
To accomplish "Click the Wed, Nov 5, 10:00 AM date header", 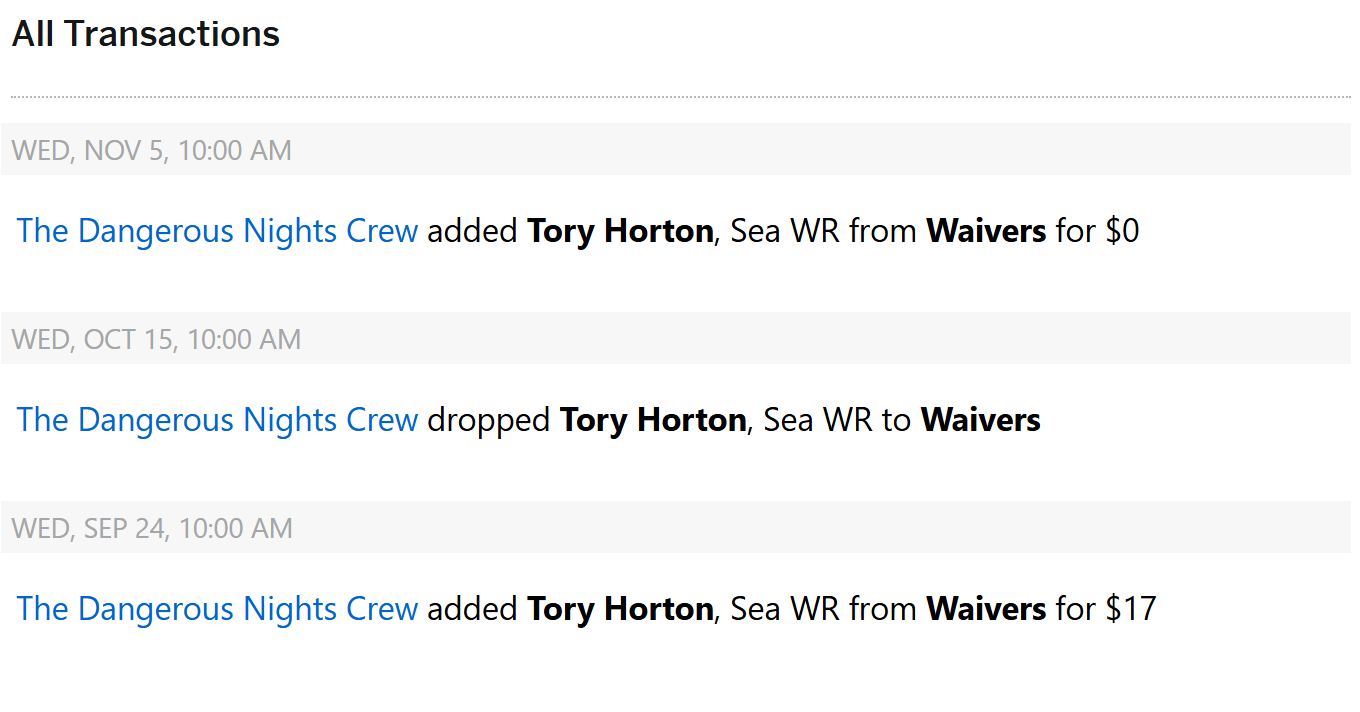I will click(152, 151).
